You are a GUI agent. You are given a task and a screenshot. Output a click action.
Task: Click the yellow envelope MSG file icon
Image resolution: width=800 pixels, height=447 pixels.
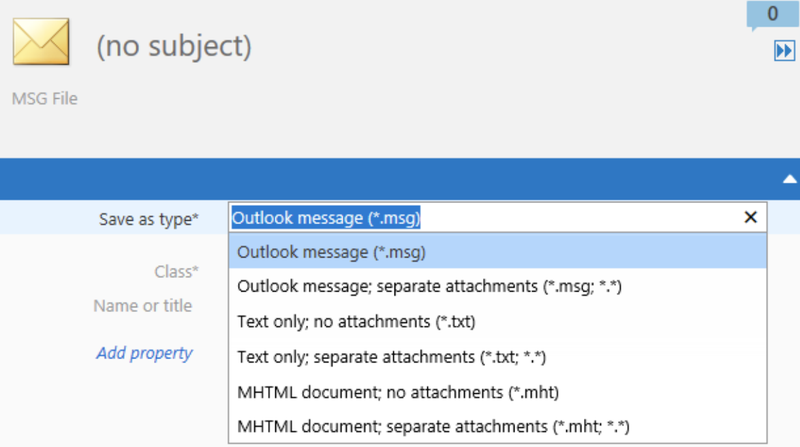(x=41, y=41)
